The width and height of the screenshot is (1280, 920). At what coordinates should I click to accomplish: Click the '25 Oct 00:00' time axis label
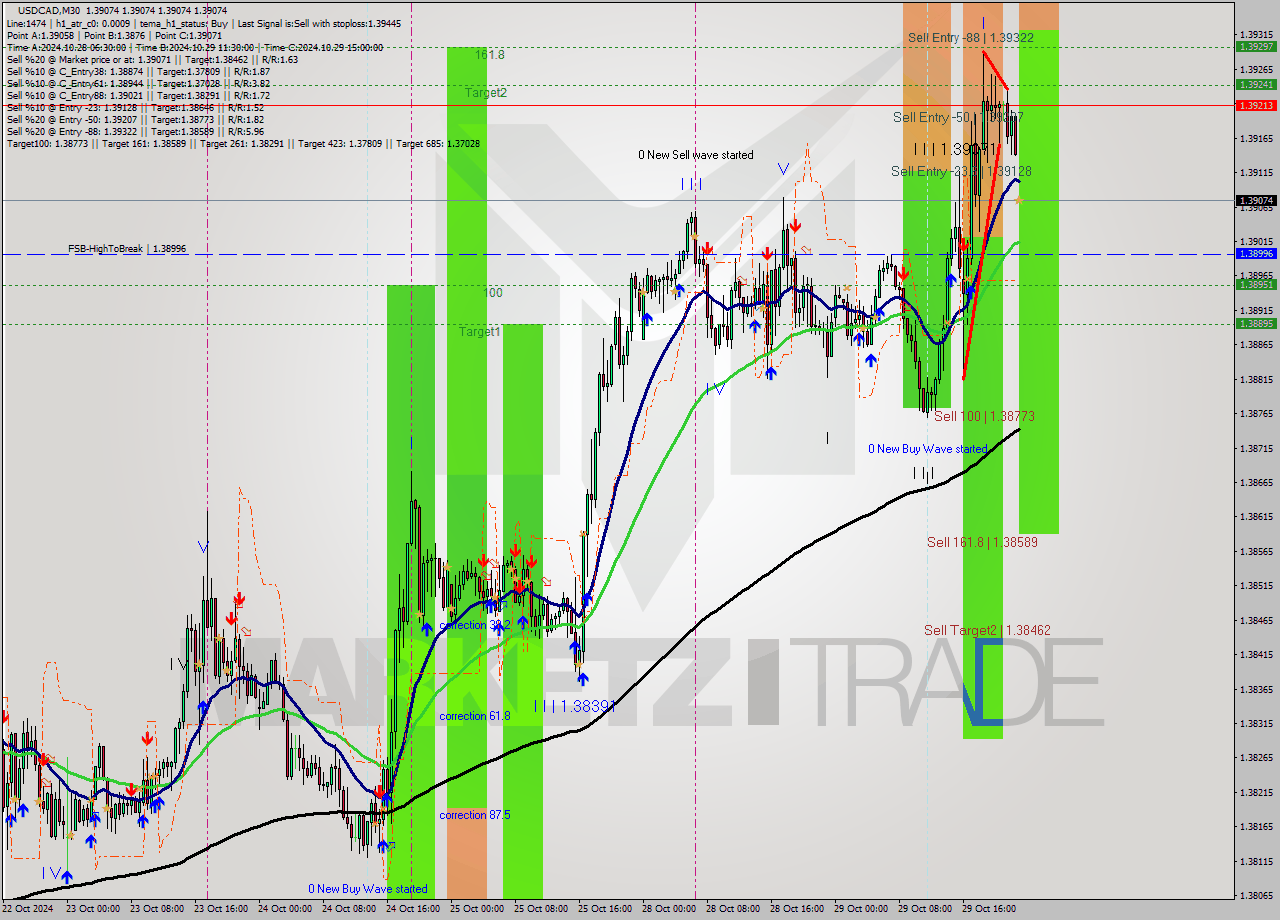(x=478, y=909)
